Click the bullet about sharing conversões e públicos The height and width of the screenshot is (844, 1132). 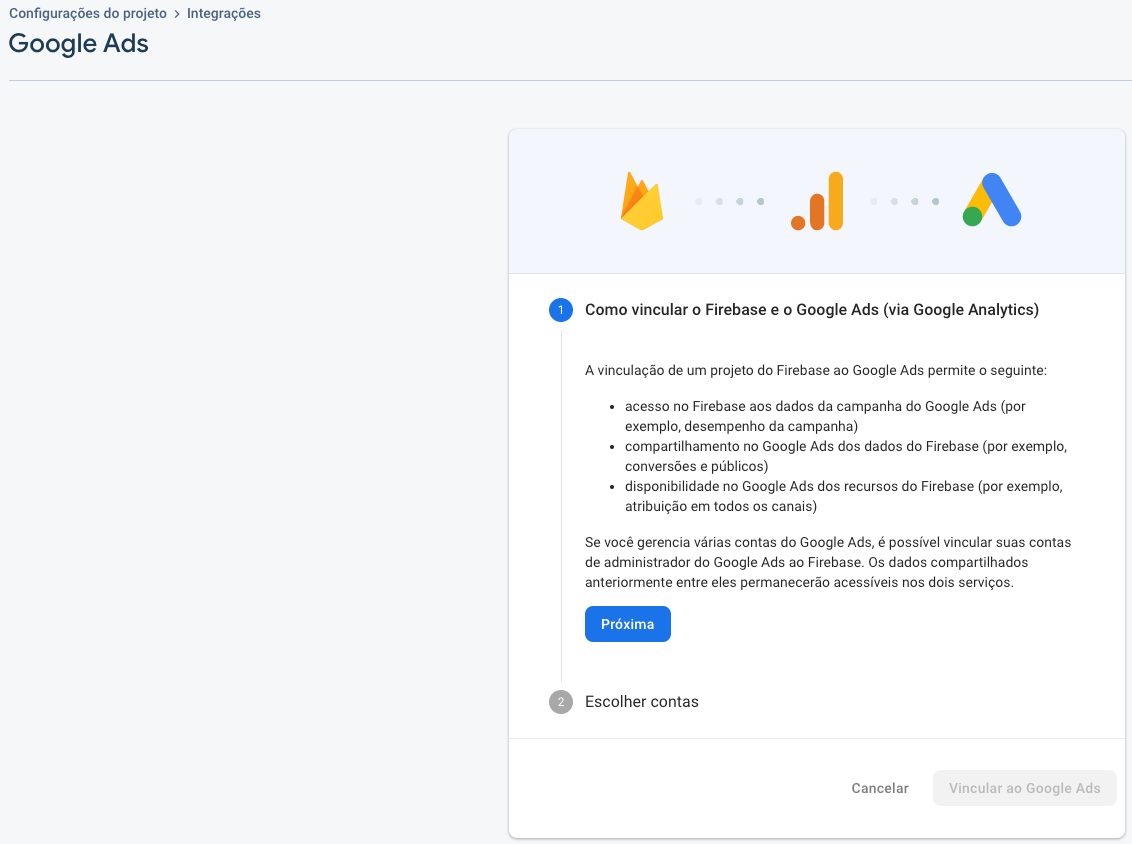tap(845, 456)
